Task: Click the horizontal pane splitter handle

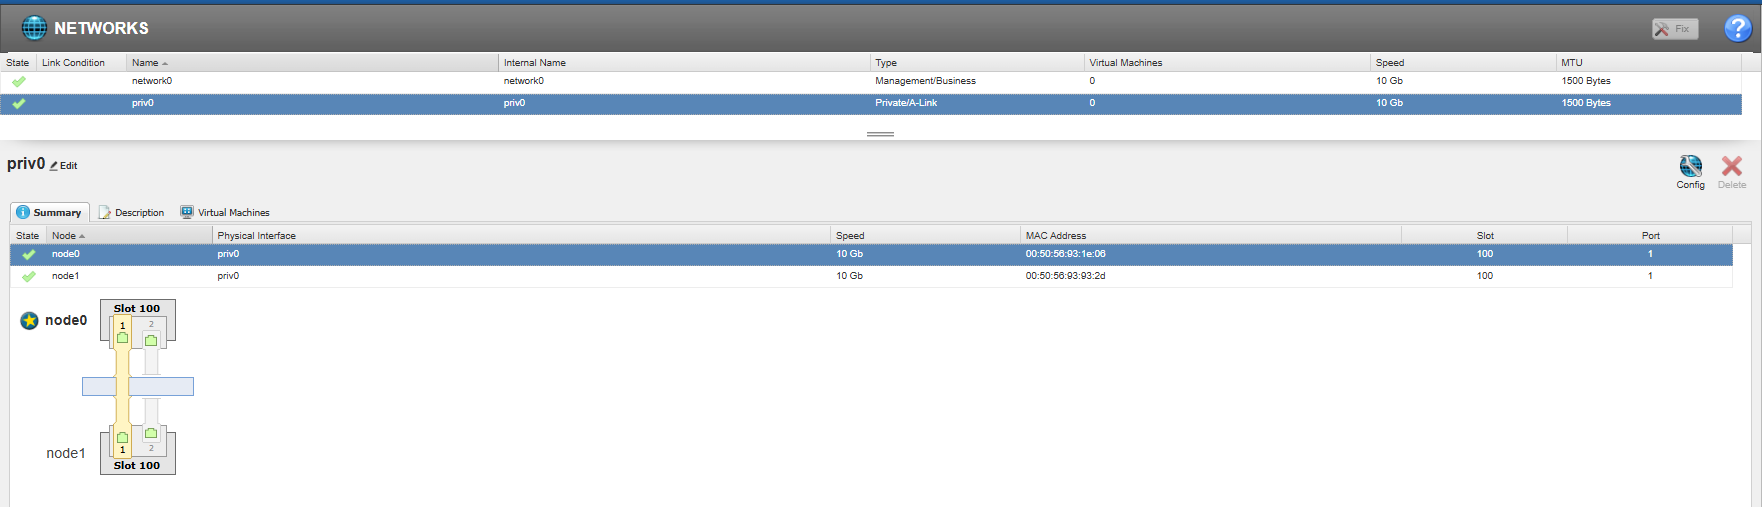Action: (x=880, y=134)
